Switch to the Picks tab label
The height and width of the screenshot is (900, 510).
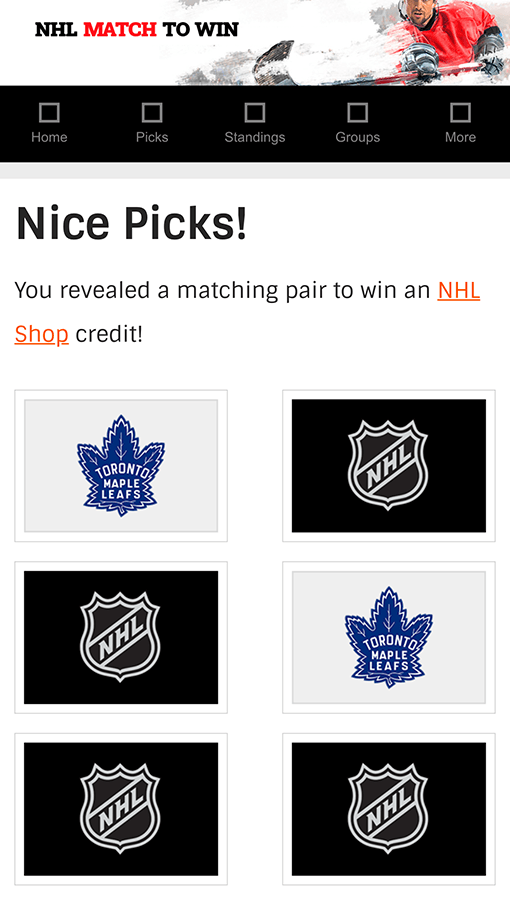point(152,137)
